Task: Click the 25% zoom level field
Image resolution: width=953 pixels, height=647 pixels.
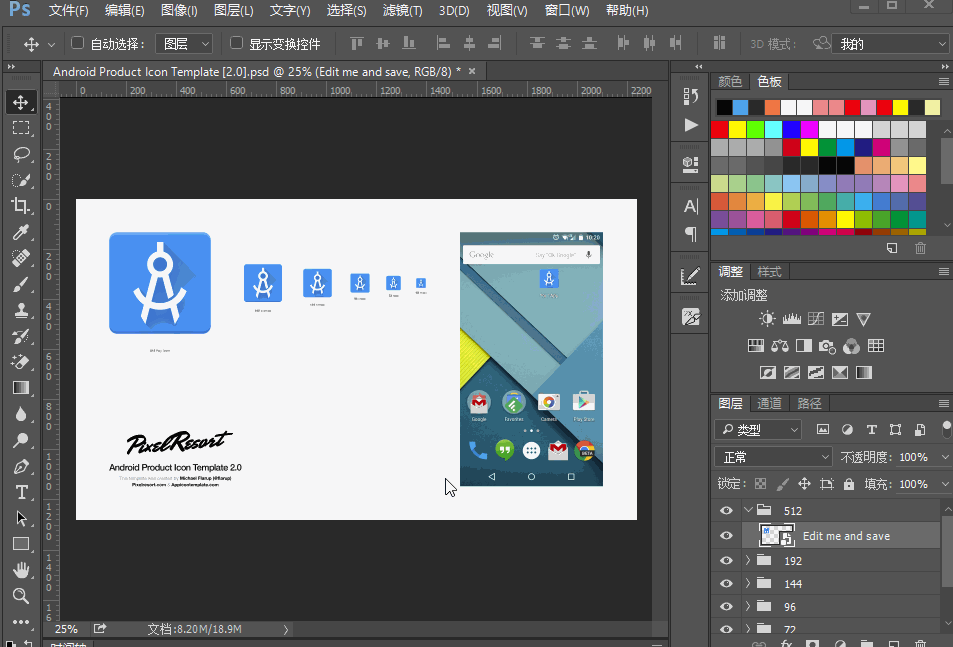Action: tap(66, 629)
